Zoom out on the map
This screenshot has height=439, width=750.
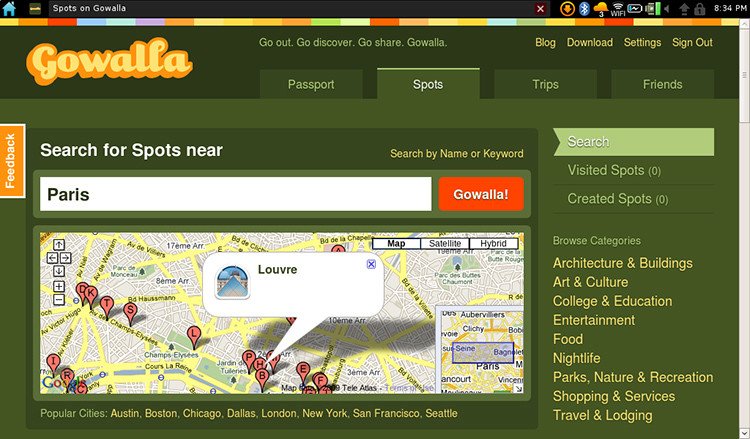pyautogui.click(x=59, y=300)
